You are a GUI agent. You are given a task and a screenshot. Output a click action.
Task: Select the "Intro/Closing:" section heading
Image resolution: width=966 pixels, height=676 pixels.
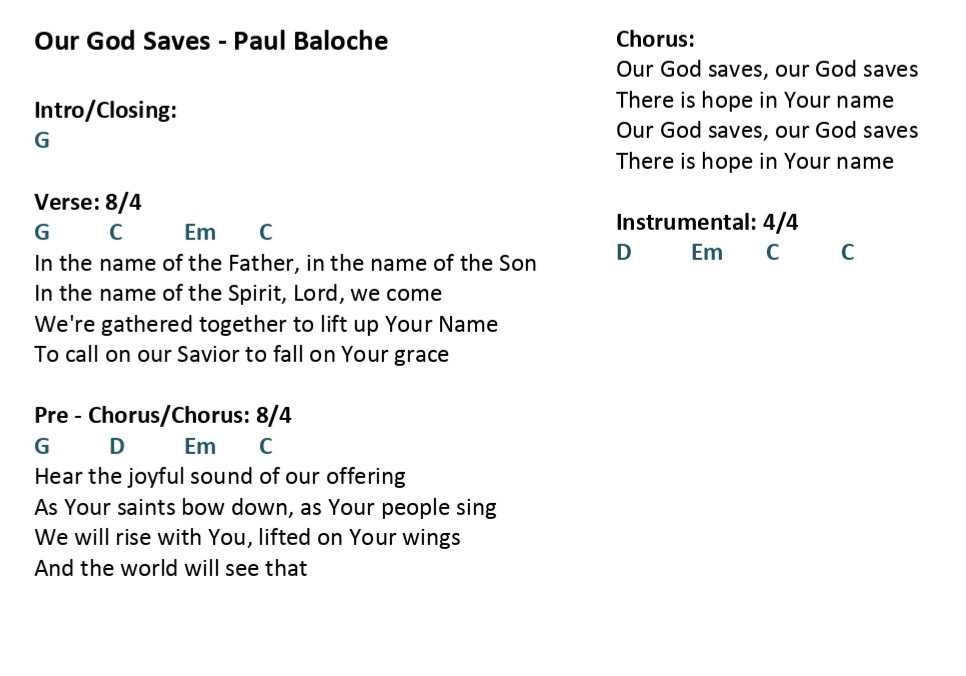pyautogui.click(x=105, y=110)
